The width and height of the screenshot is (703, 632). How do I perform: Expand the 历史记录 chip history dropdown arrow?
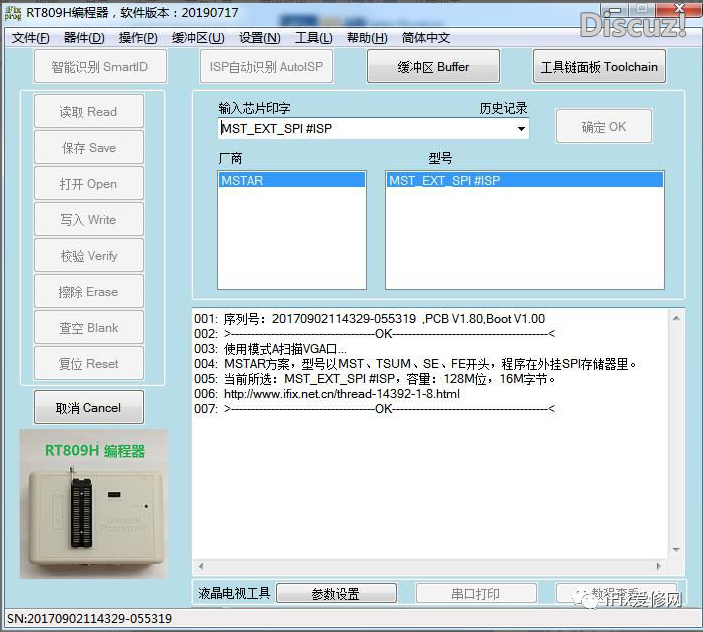tap(521, 129)
